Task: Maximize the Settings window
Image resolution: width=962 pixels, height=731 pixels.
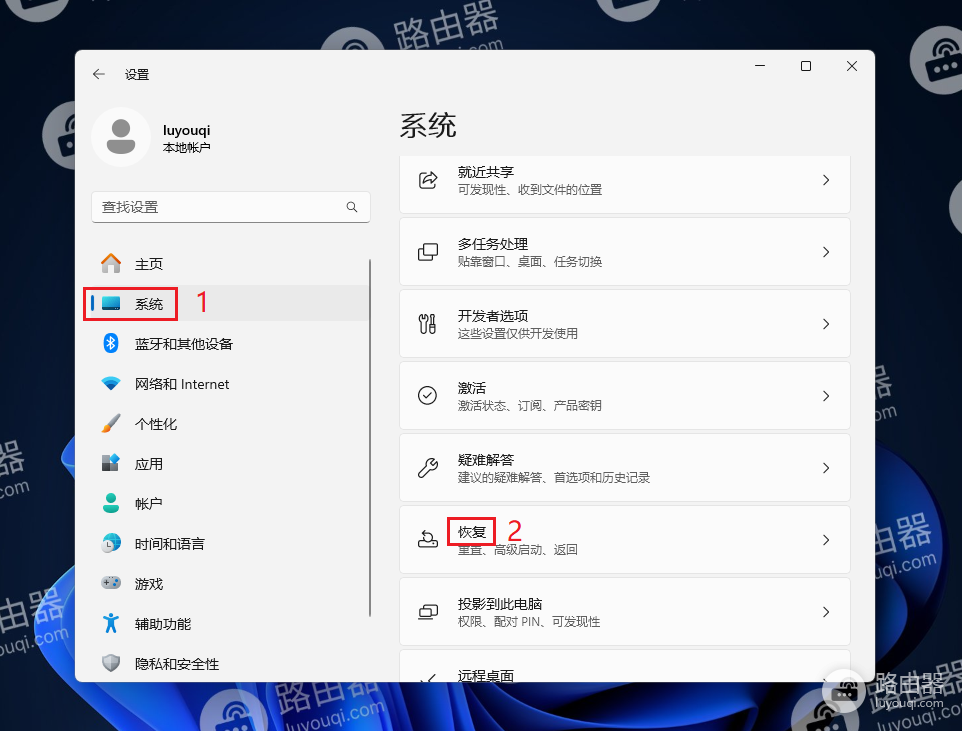Action: pyautogui.click(x=806, y=66)
